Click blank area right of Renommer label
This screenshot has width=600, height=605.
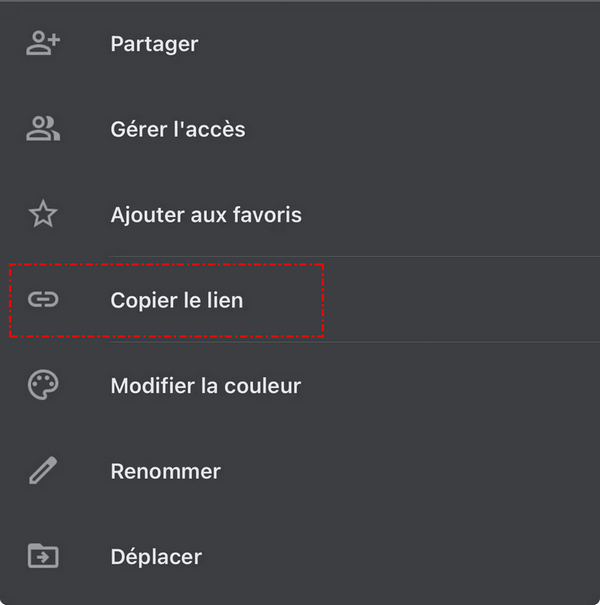[420, 471]
